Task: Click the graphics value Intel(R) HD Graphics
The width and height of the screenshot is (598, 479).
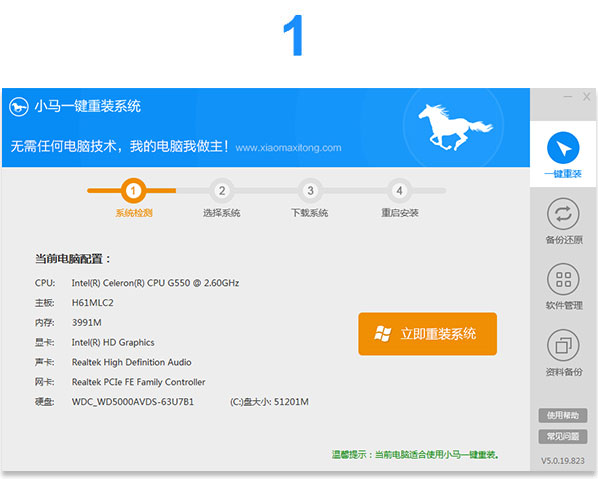Action: 113,342
